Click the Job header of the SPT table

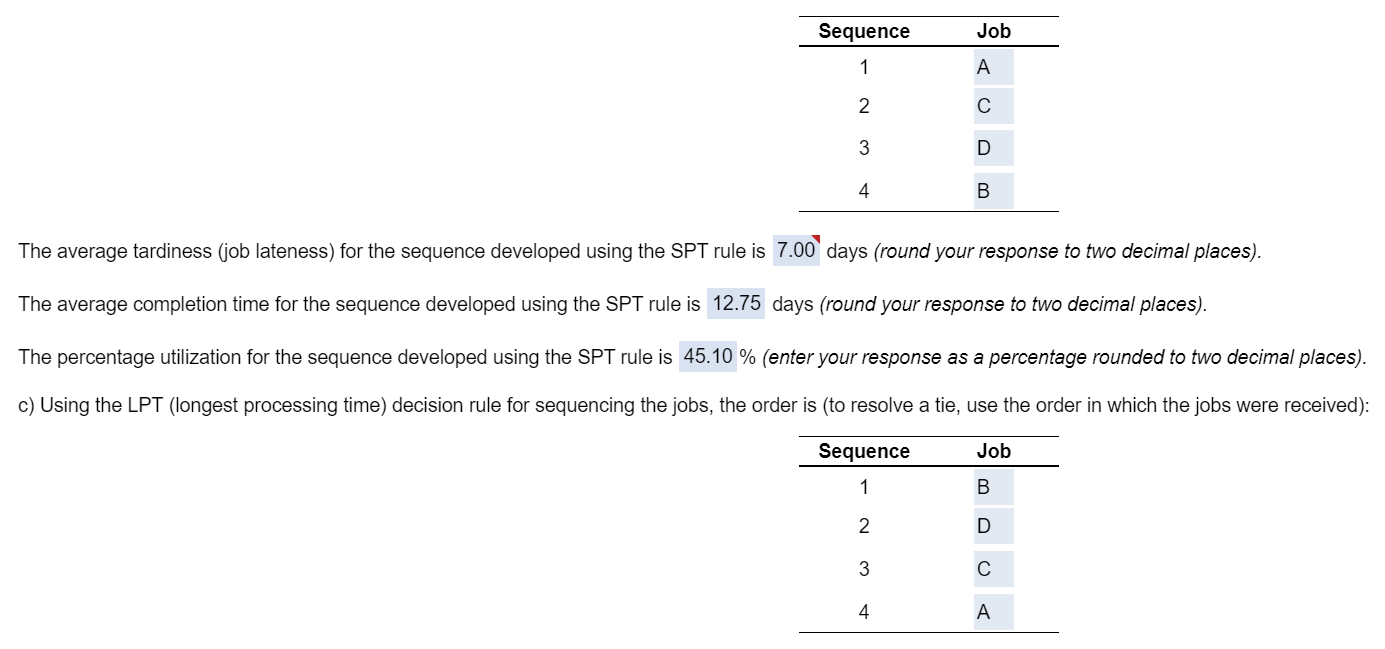pos(993,31)
